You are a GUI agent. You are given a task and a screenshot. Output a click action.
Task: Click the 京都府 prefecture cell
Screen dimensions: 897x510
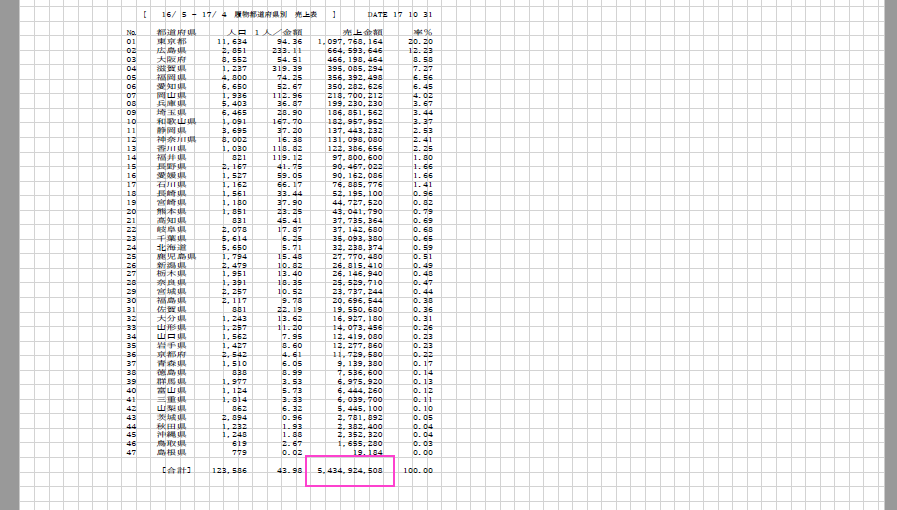click(x=171, y=354)
